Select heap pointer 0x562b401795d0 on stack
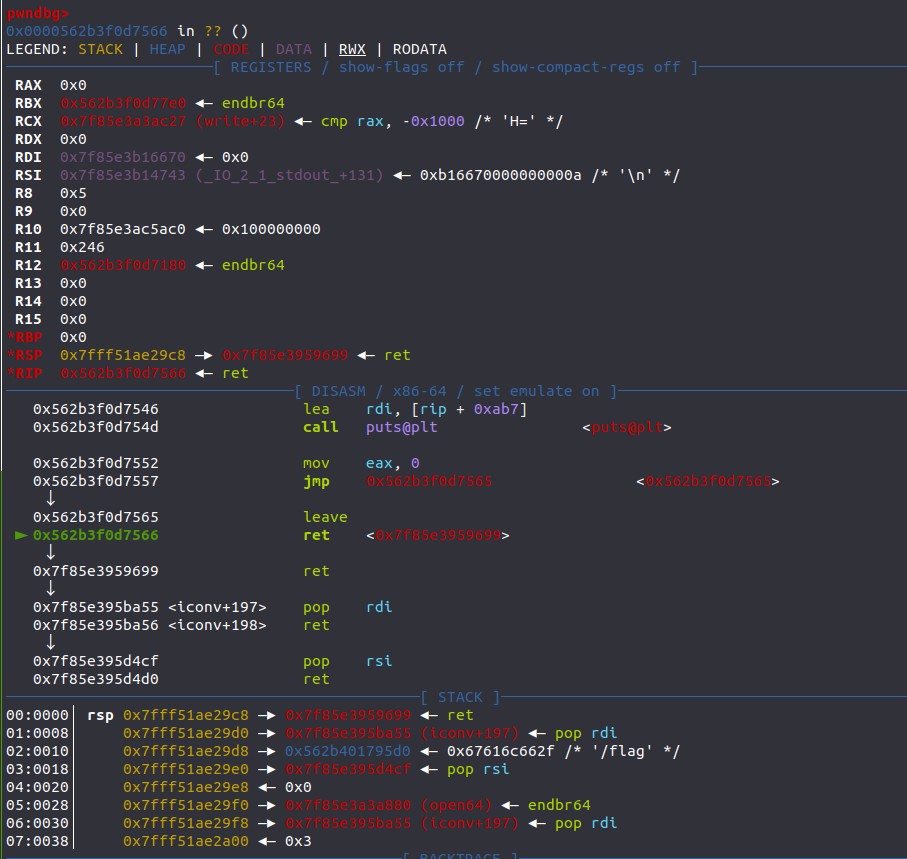The image size is (907, 859). point(348,751)
